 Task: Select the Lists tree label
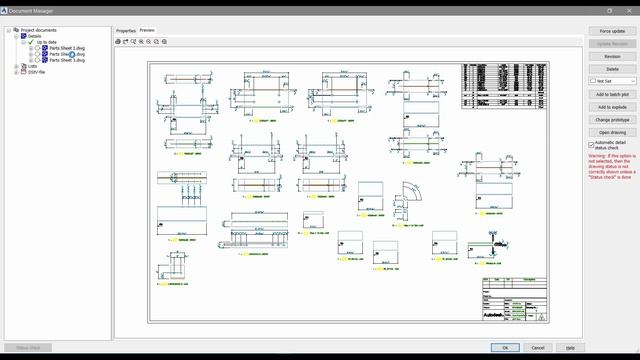(33, 66)
